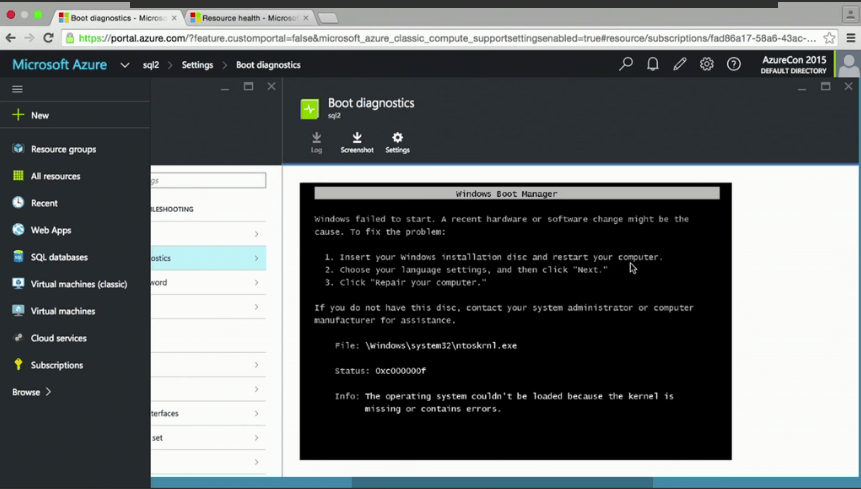The image size is (861, 489).
Task: Open Chrome menu icon
Action: click(x=851, y=38)
